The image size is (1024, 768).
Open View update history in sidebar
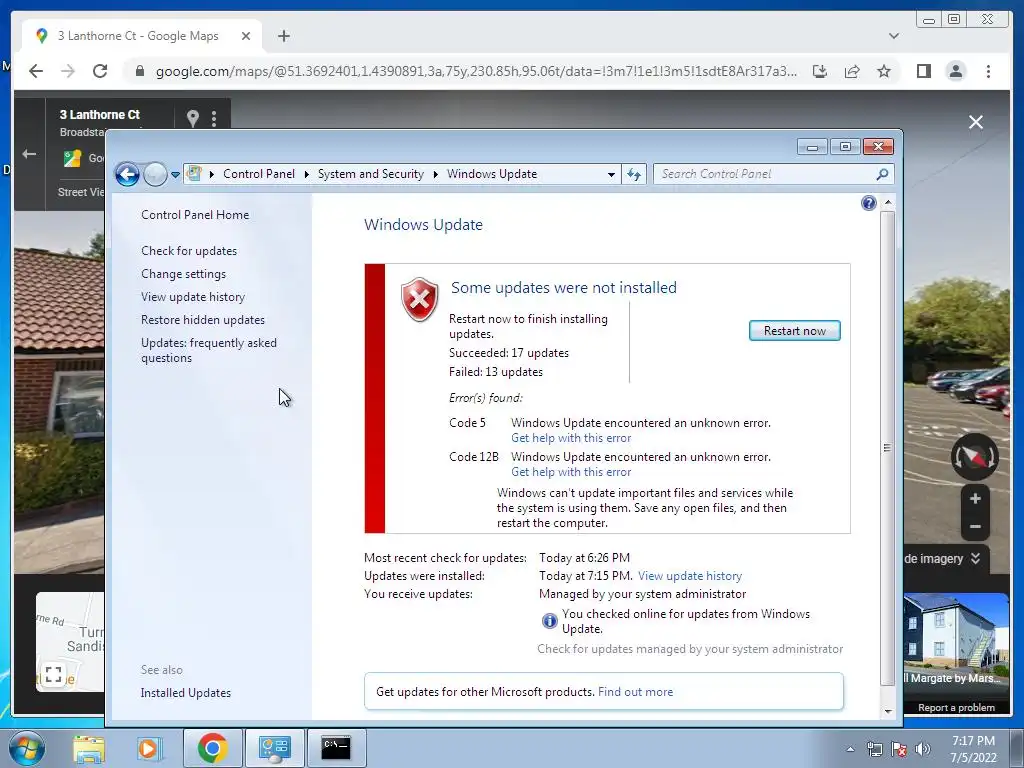[193, 296]
